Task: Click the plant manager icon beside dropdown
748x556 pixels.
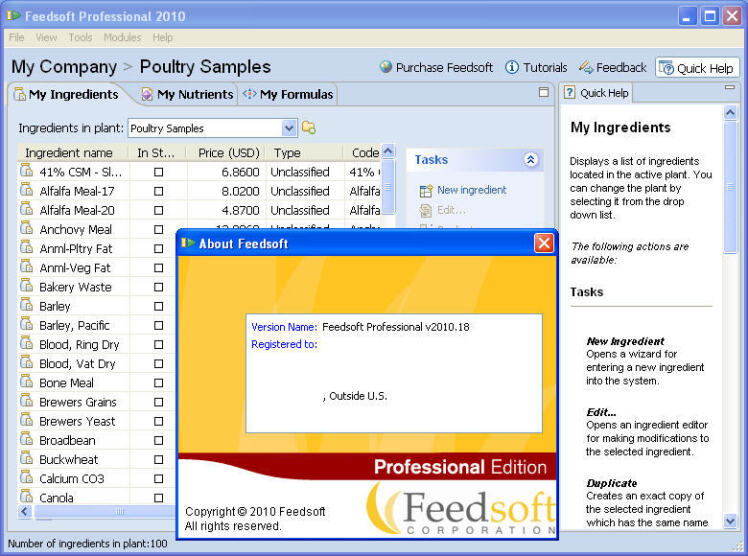Action: tap(309, 128)
